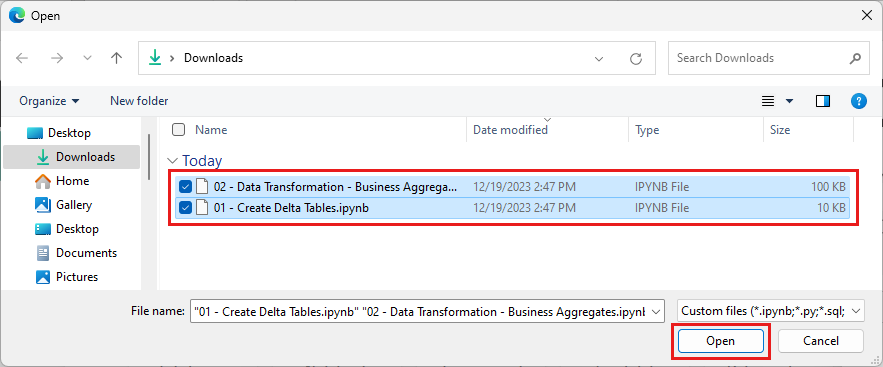Open the Custom files type filter
883x367 pixels.
click(770, 311)
